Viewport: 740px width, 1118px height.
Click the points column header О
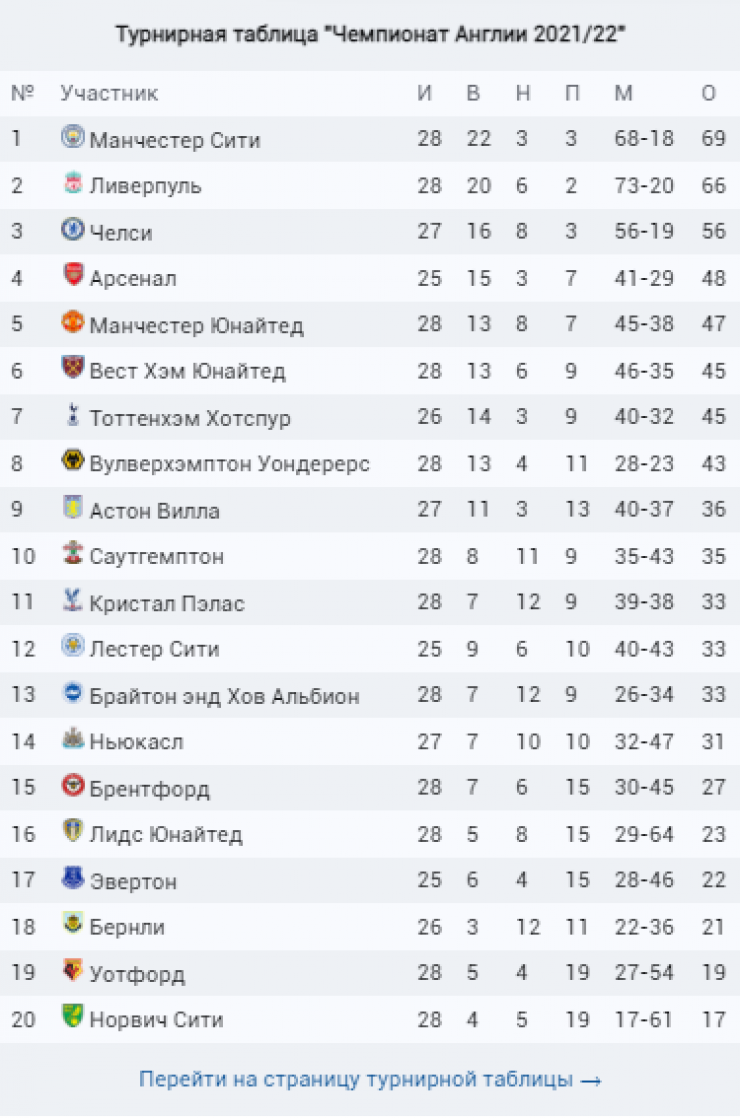(709, 94)
